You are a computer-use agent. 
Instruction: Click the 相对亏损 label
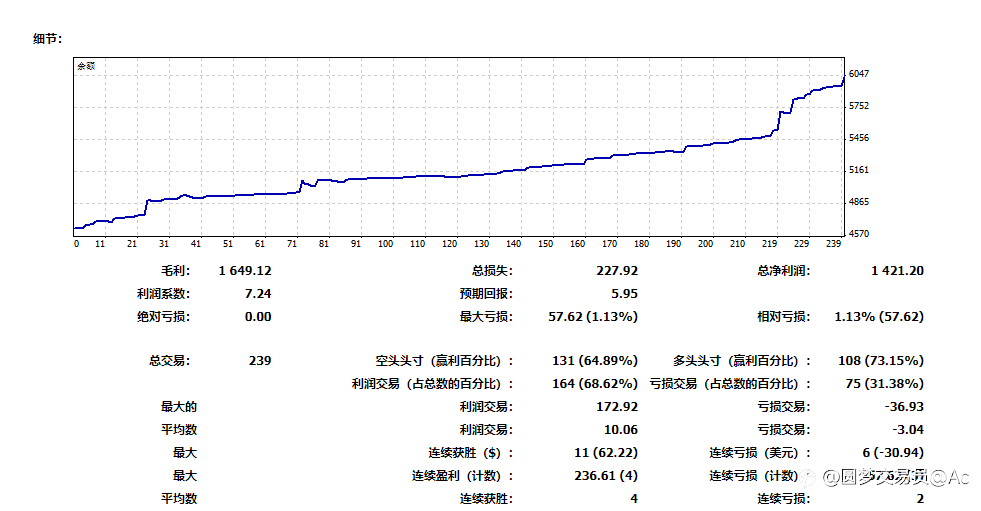click(x=784, y=317)
